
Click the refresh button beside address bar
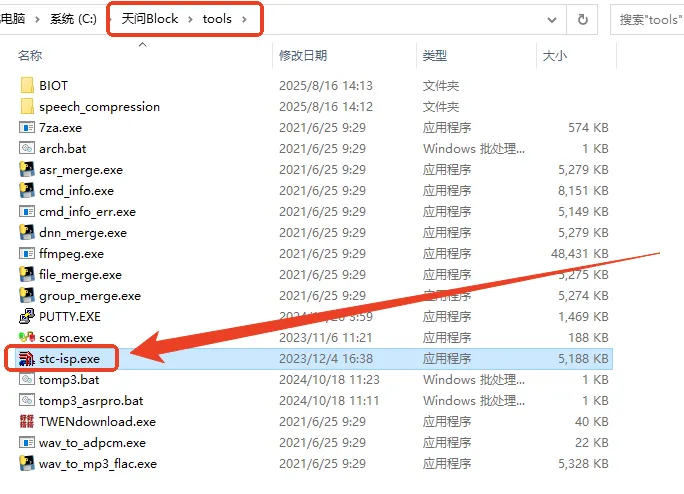point(582,19)
